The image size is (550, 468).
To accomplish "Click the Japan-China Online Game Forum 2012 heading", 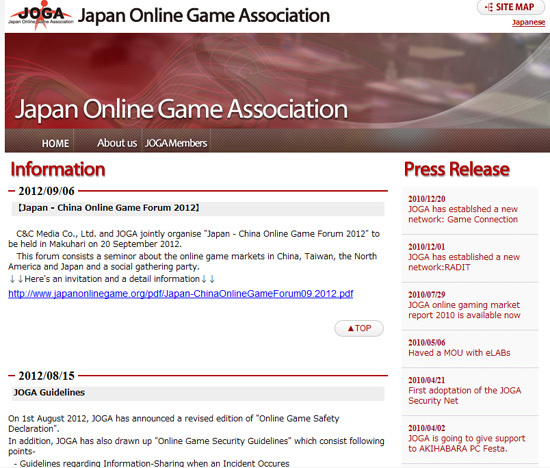I will 109,208.
